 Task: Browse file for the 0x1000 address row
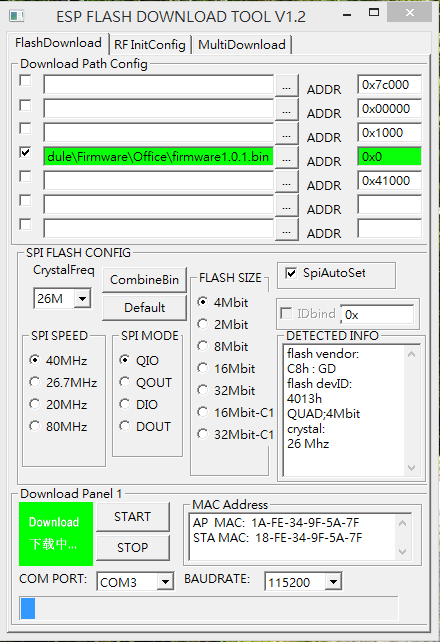pyautogui.click(x=287, y=133)
